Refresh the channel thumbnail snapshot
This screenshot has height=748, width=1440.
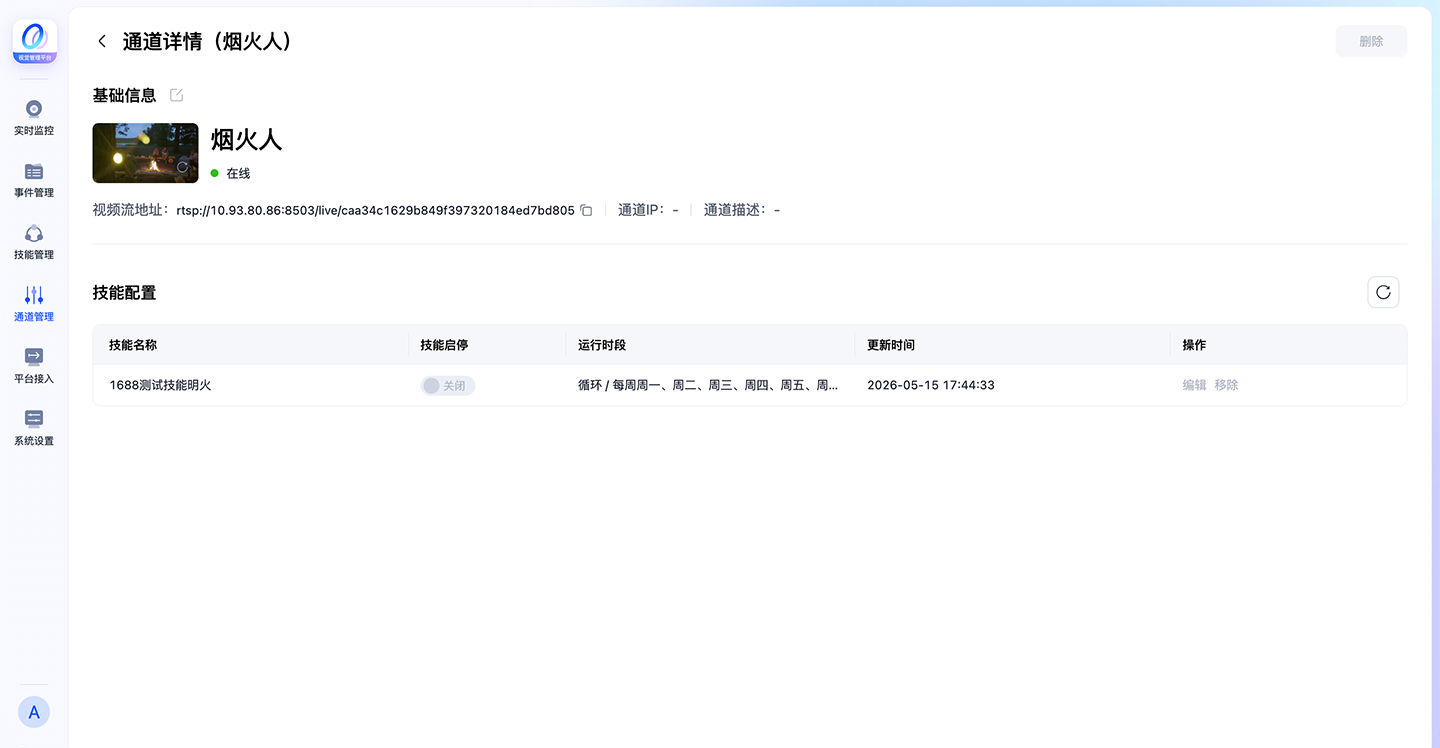(x=182, y=167)
